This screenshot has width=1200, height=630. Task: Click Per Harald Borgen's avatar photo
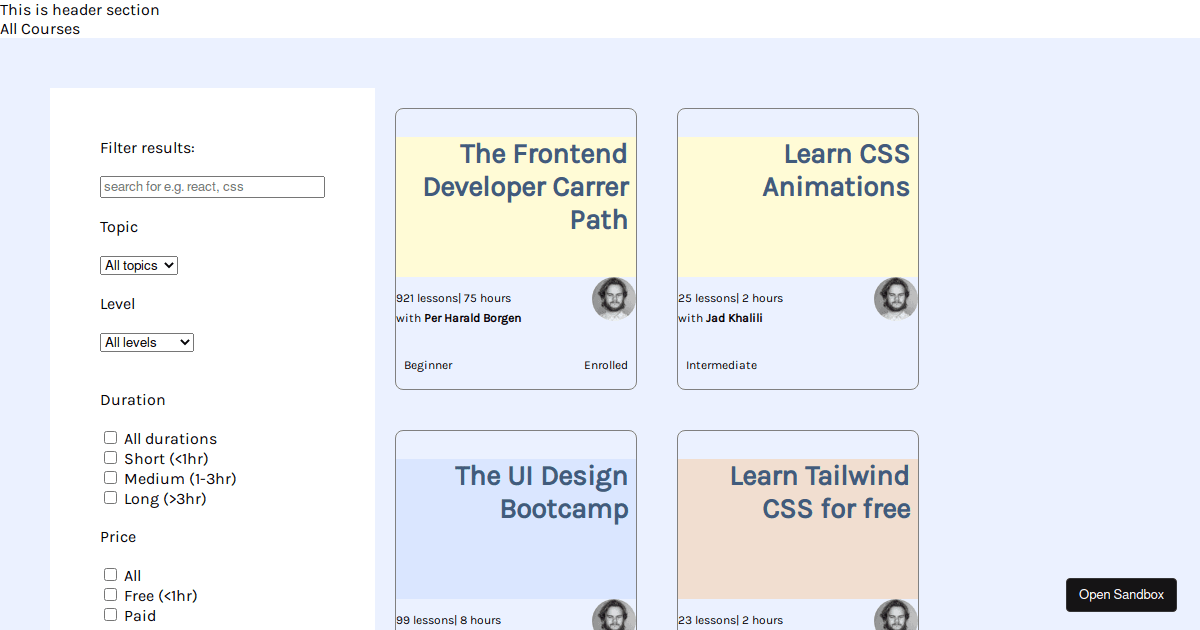pyautogui.click(x=614, y=299)
